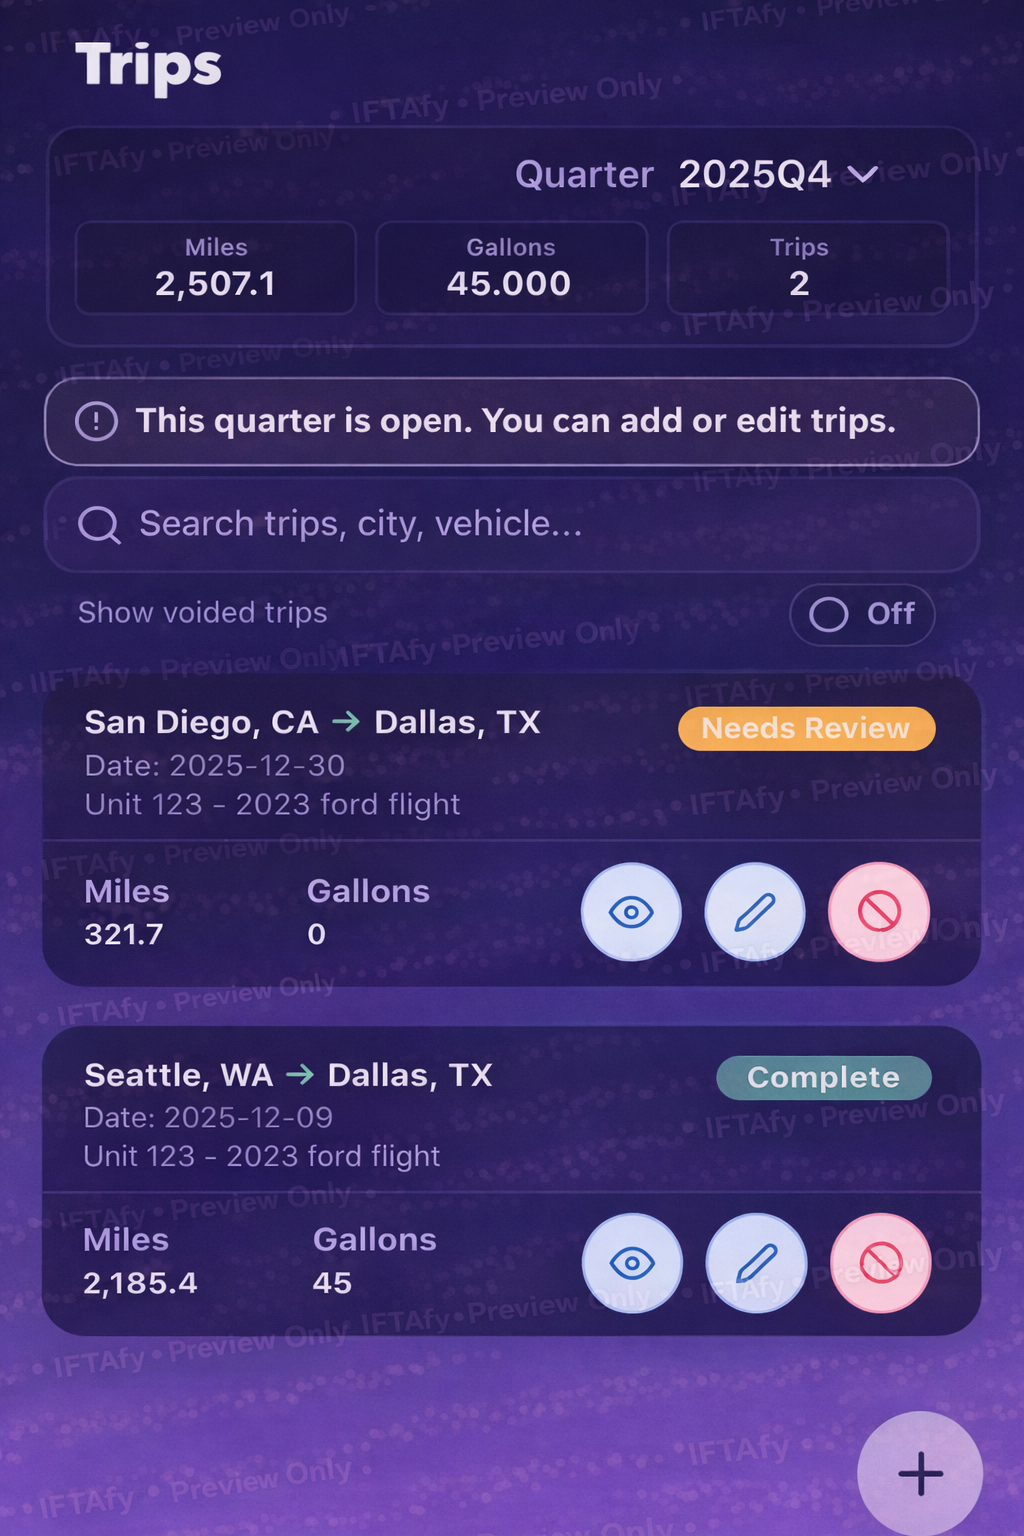Select the Miles summary card

[x=216, y=268]
